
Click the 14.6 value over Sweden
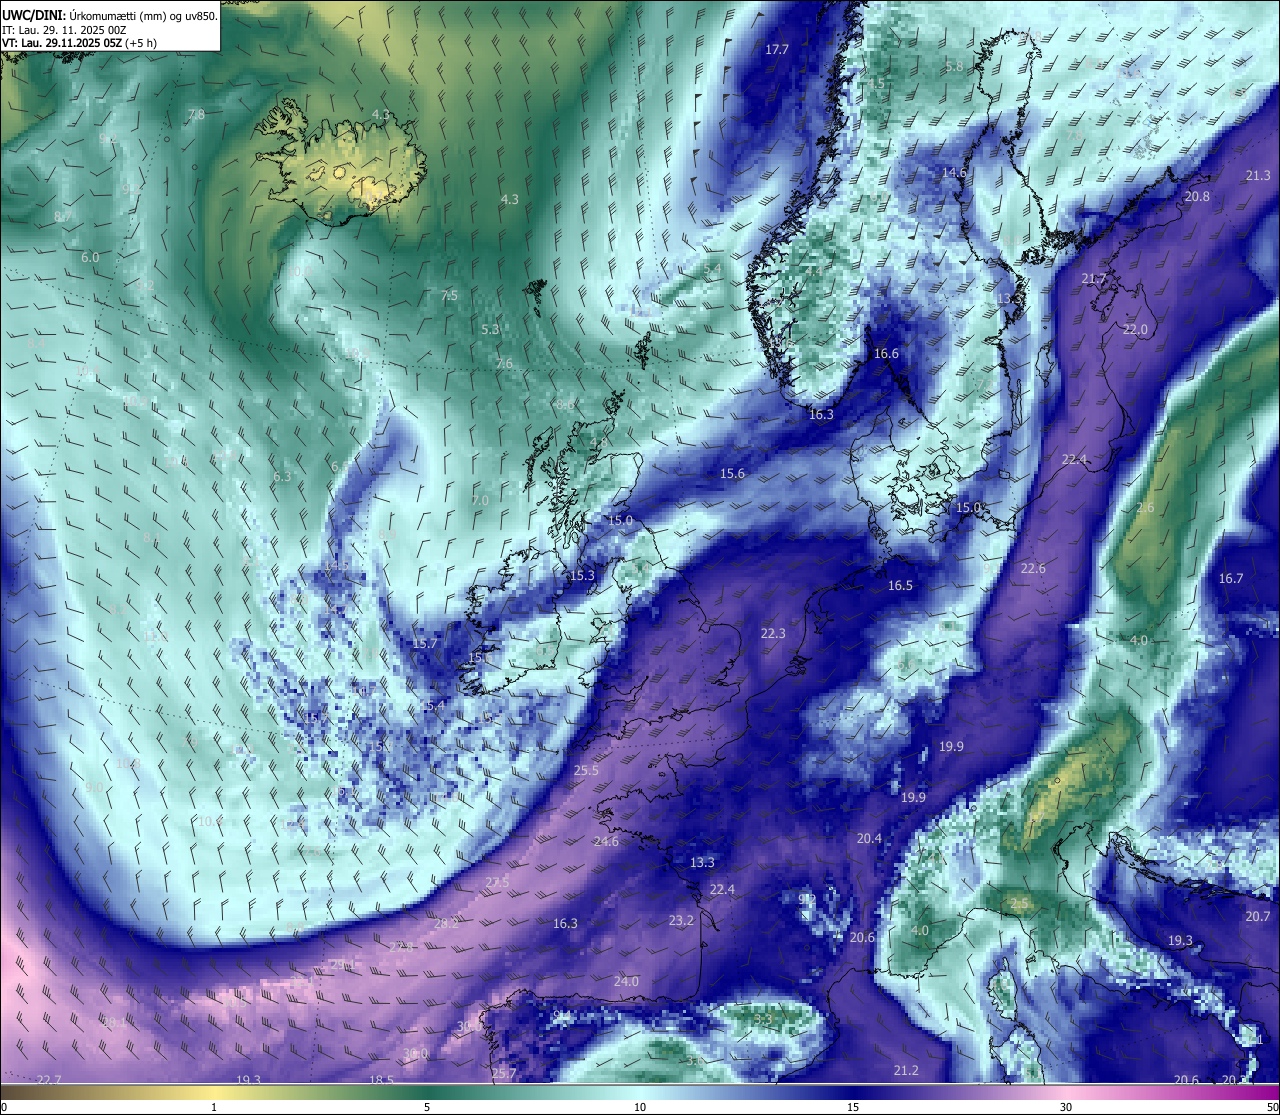[954, 173]
